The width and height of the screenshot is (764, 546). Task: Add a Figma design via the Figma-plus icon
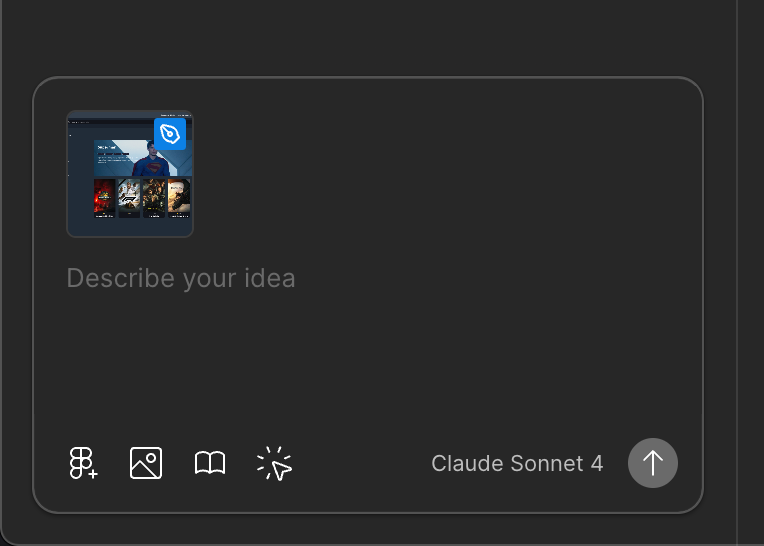click(83, 463)
